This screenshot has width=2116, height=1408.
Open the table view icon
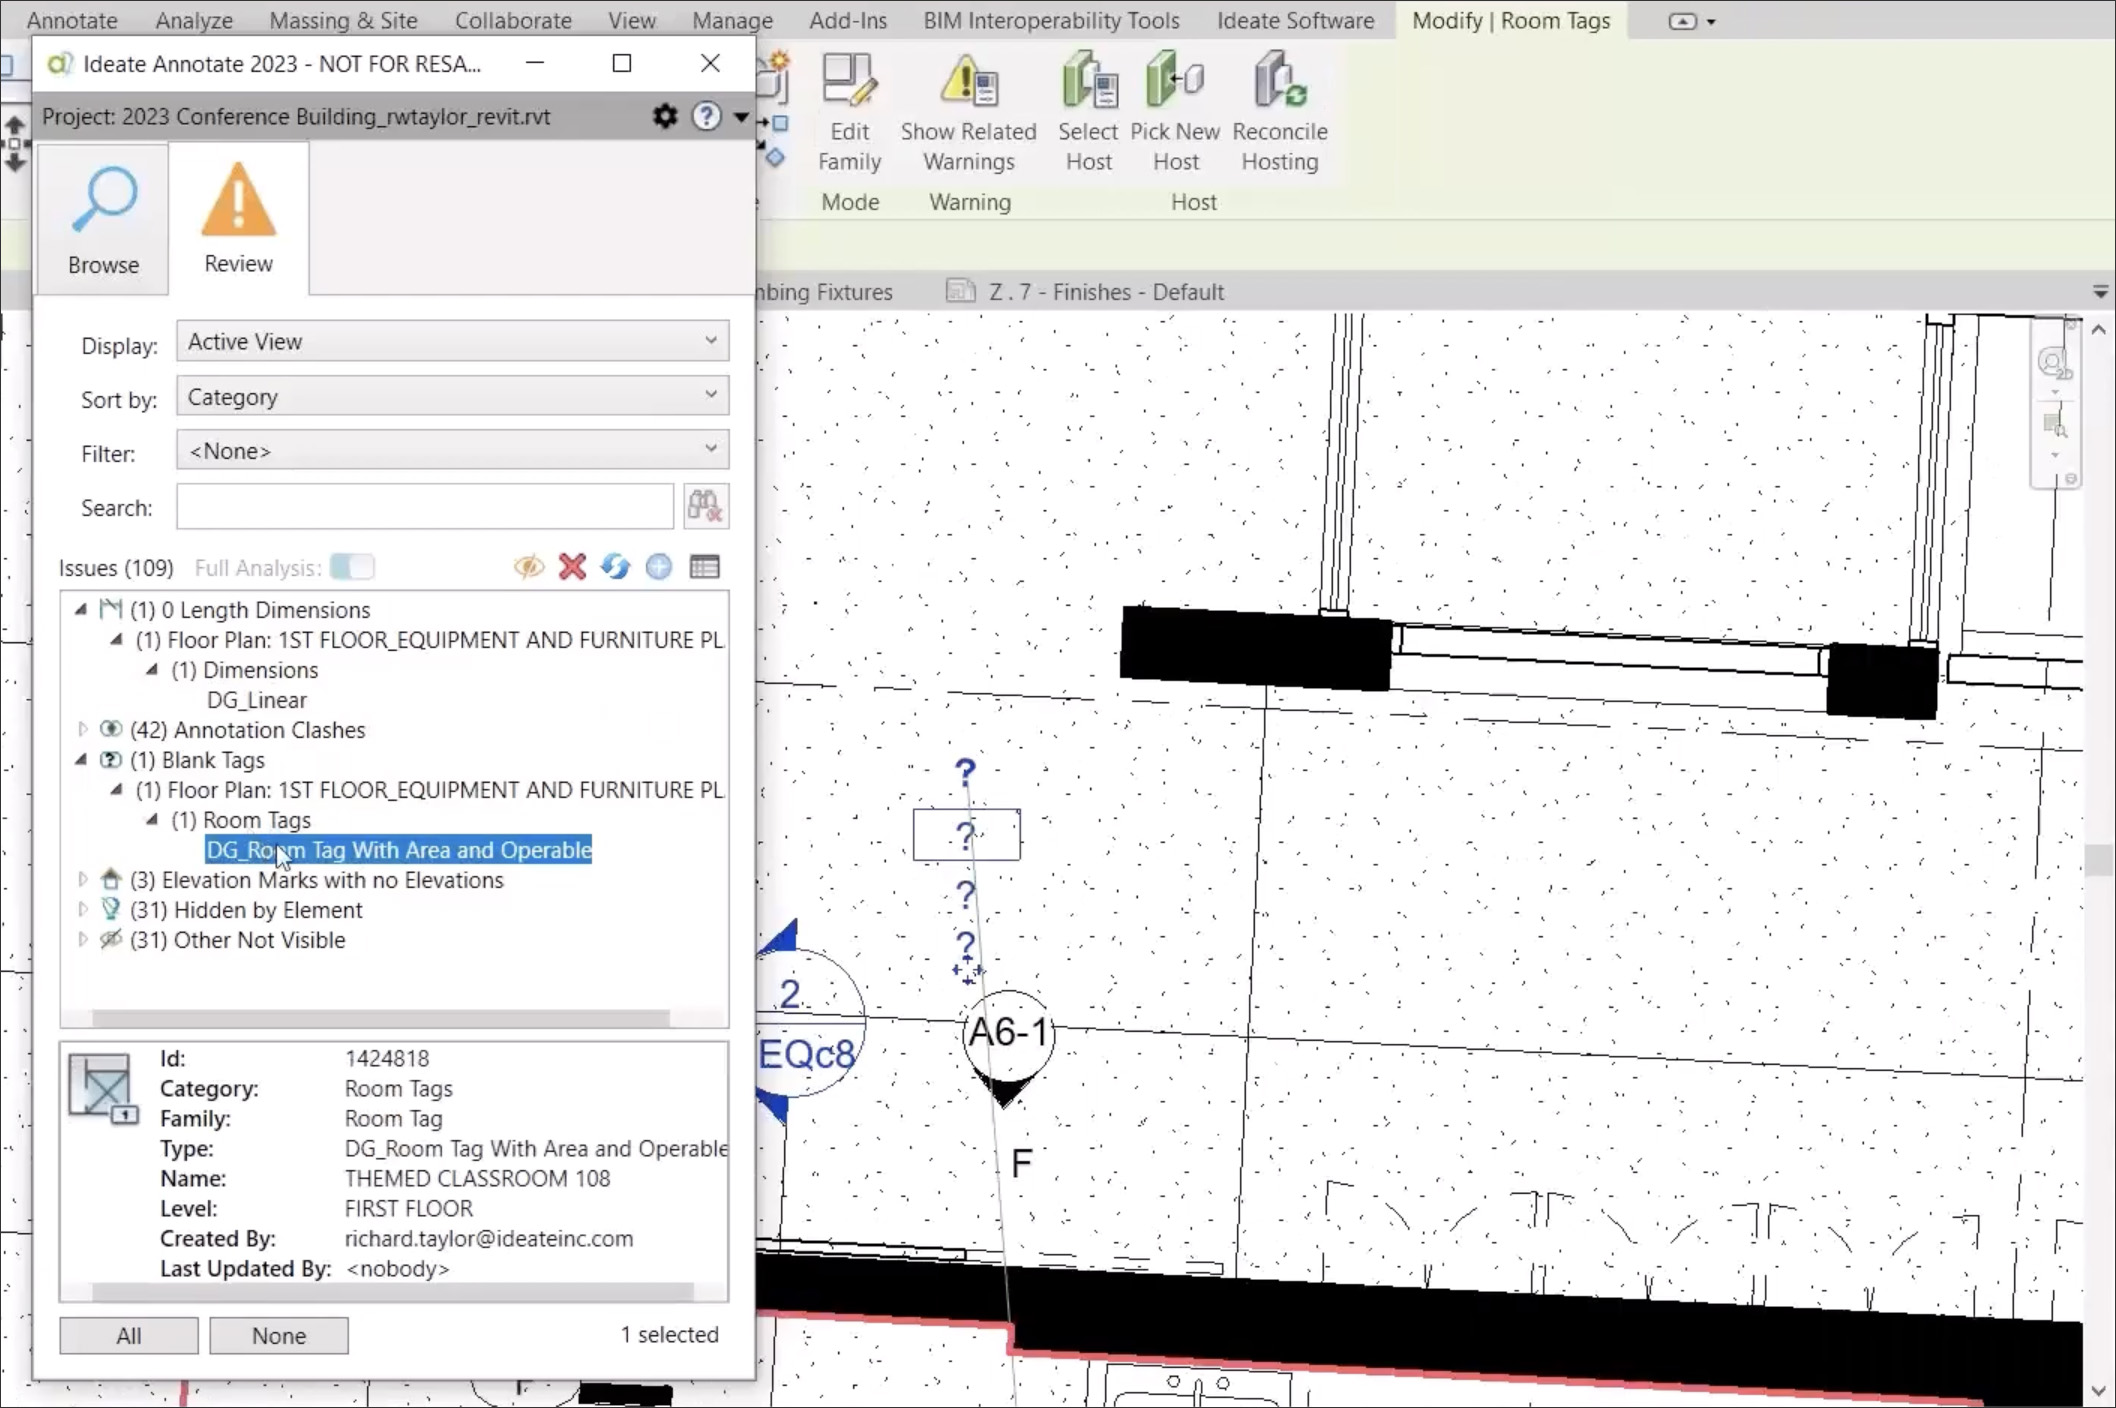coord(704,567)
